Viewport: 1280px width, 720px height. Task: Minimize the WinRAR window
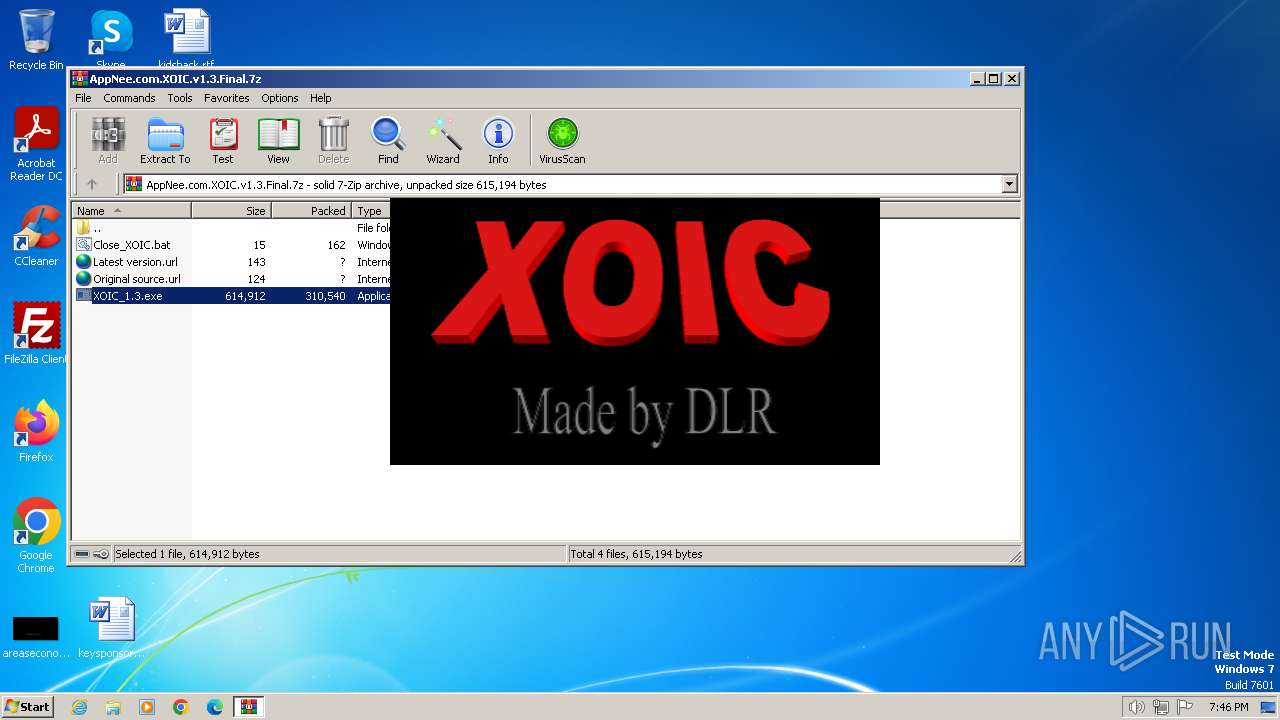pyautogui.click(x=976, y=78)
